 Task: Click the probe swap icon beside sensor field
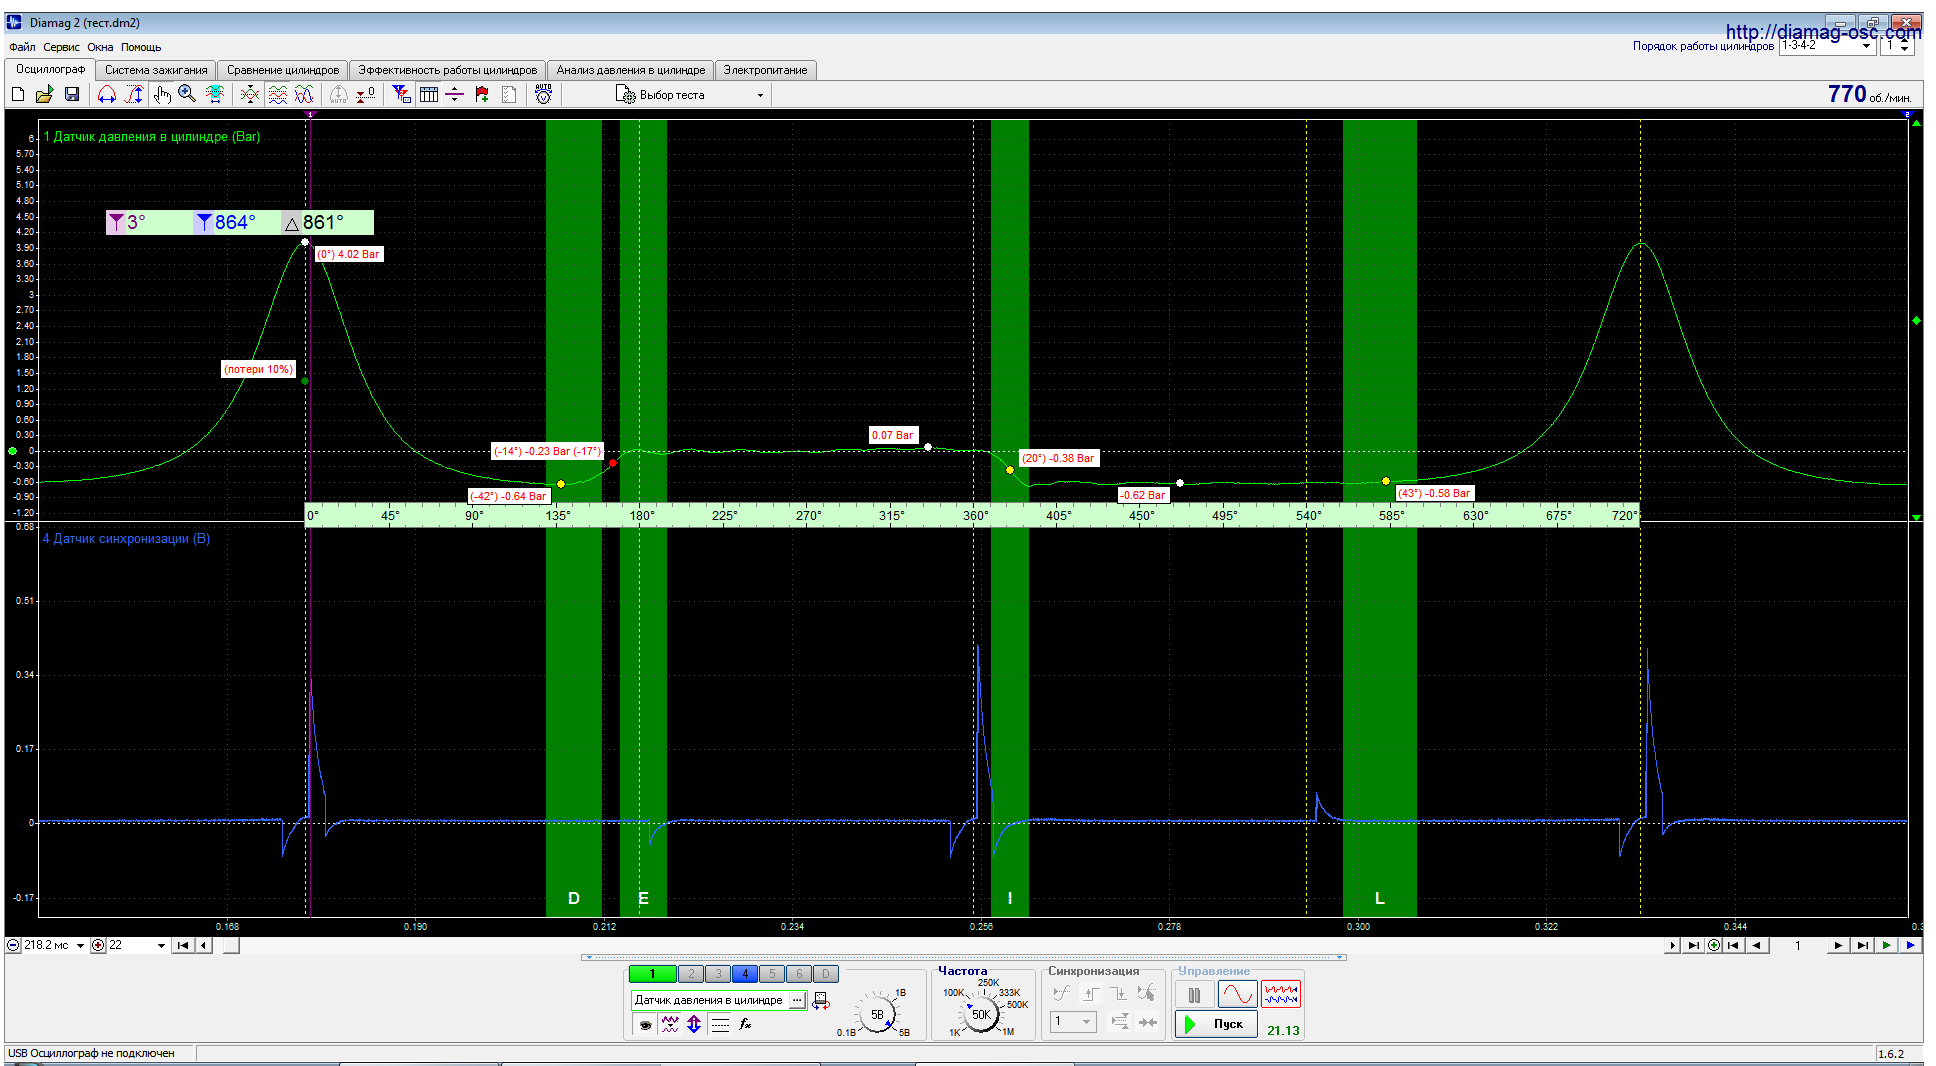tap(821, 1001)
